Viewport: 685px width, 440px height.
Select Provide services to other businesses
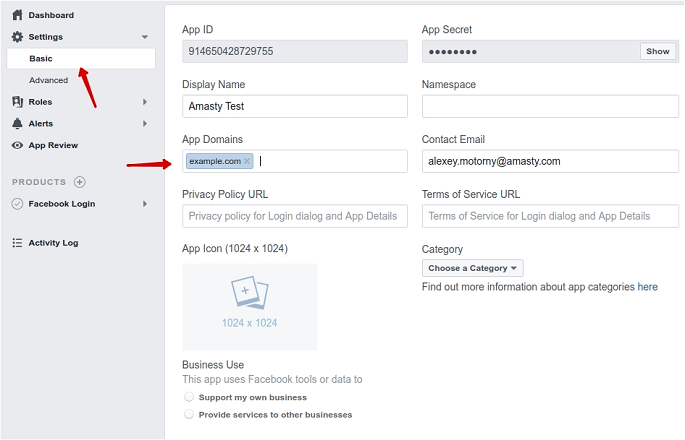click(189, 414)
